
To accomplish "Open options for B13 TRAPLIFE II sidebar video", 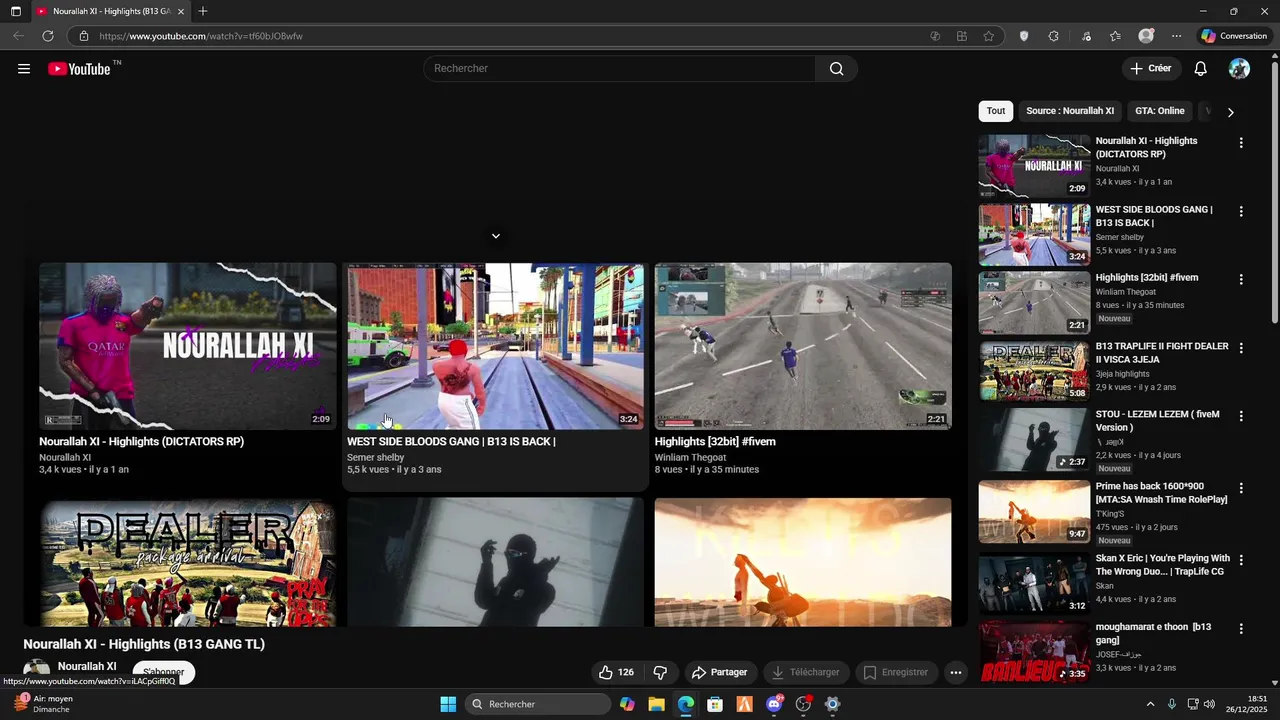I will click(1241, 348).
